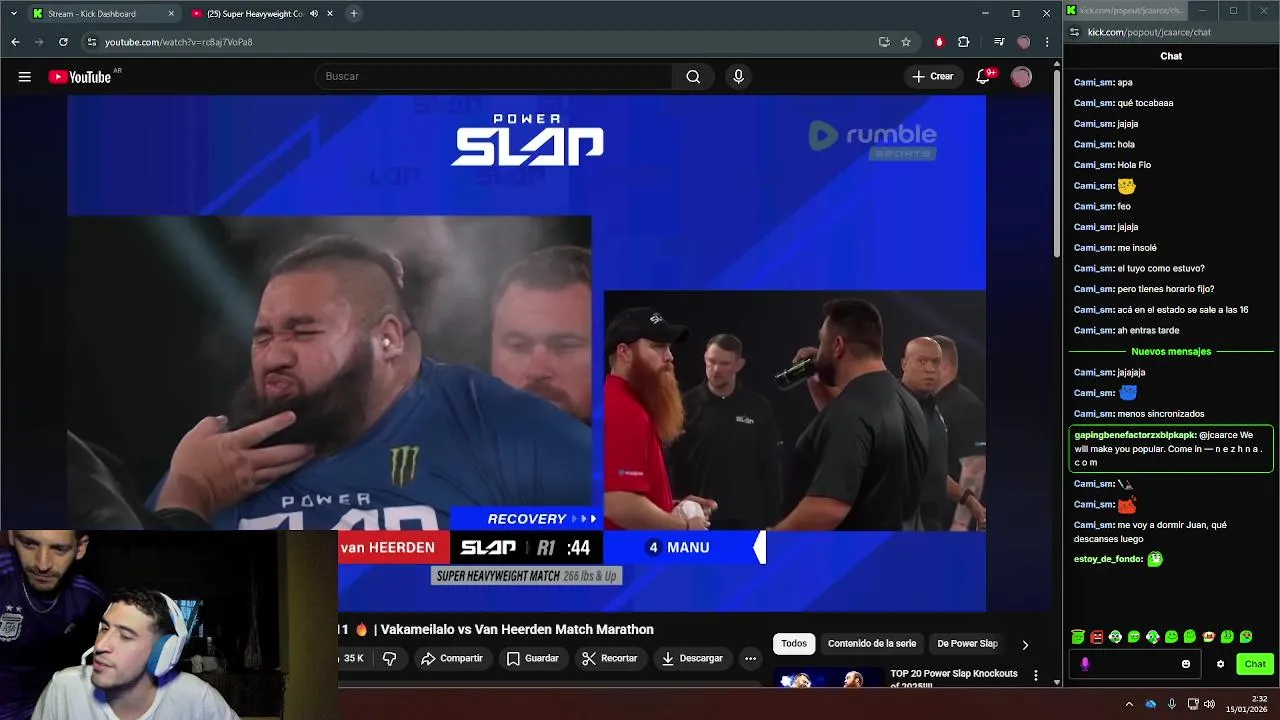This screenshot has width=1280, height=720.
Task: Click the Recortar clip button
Action: [609, 658]
